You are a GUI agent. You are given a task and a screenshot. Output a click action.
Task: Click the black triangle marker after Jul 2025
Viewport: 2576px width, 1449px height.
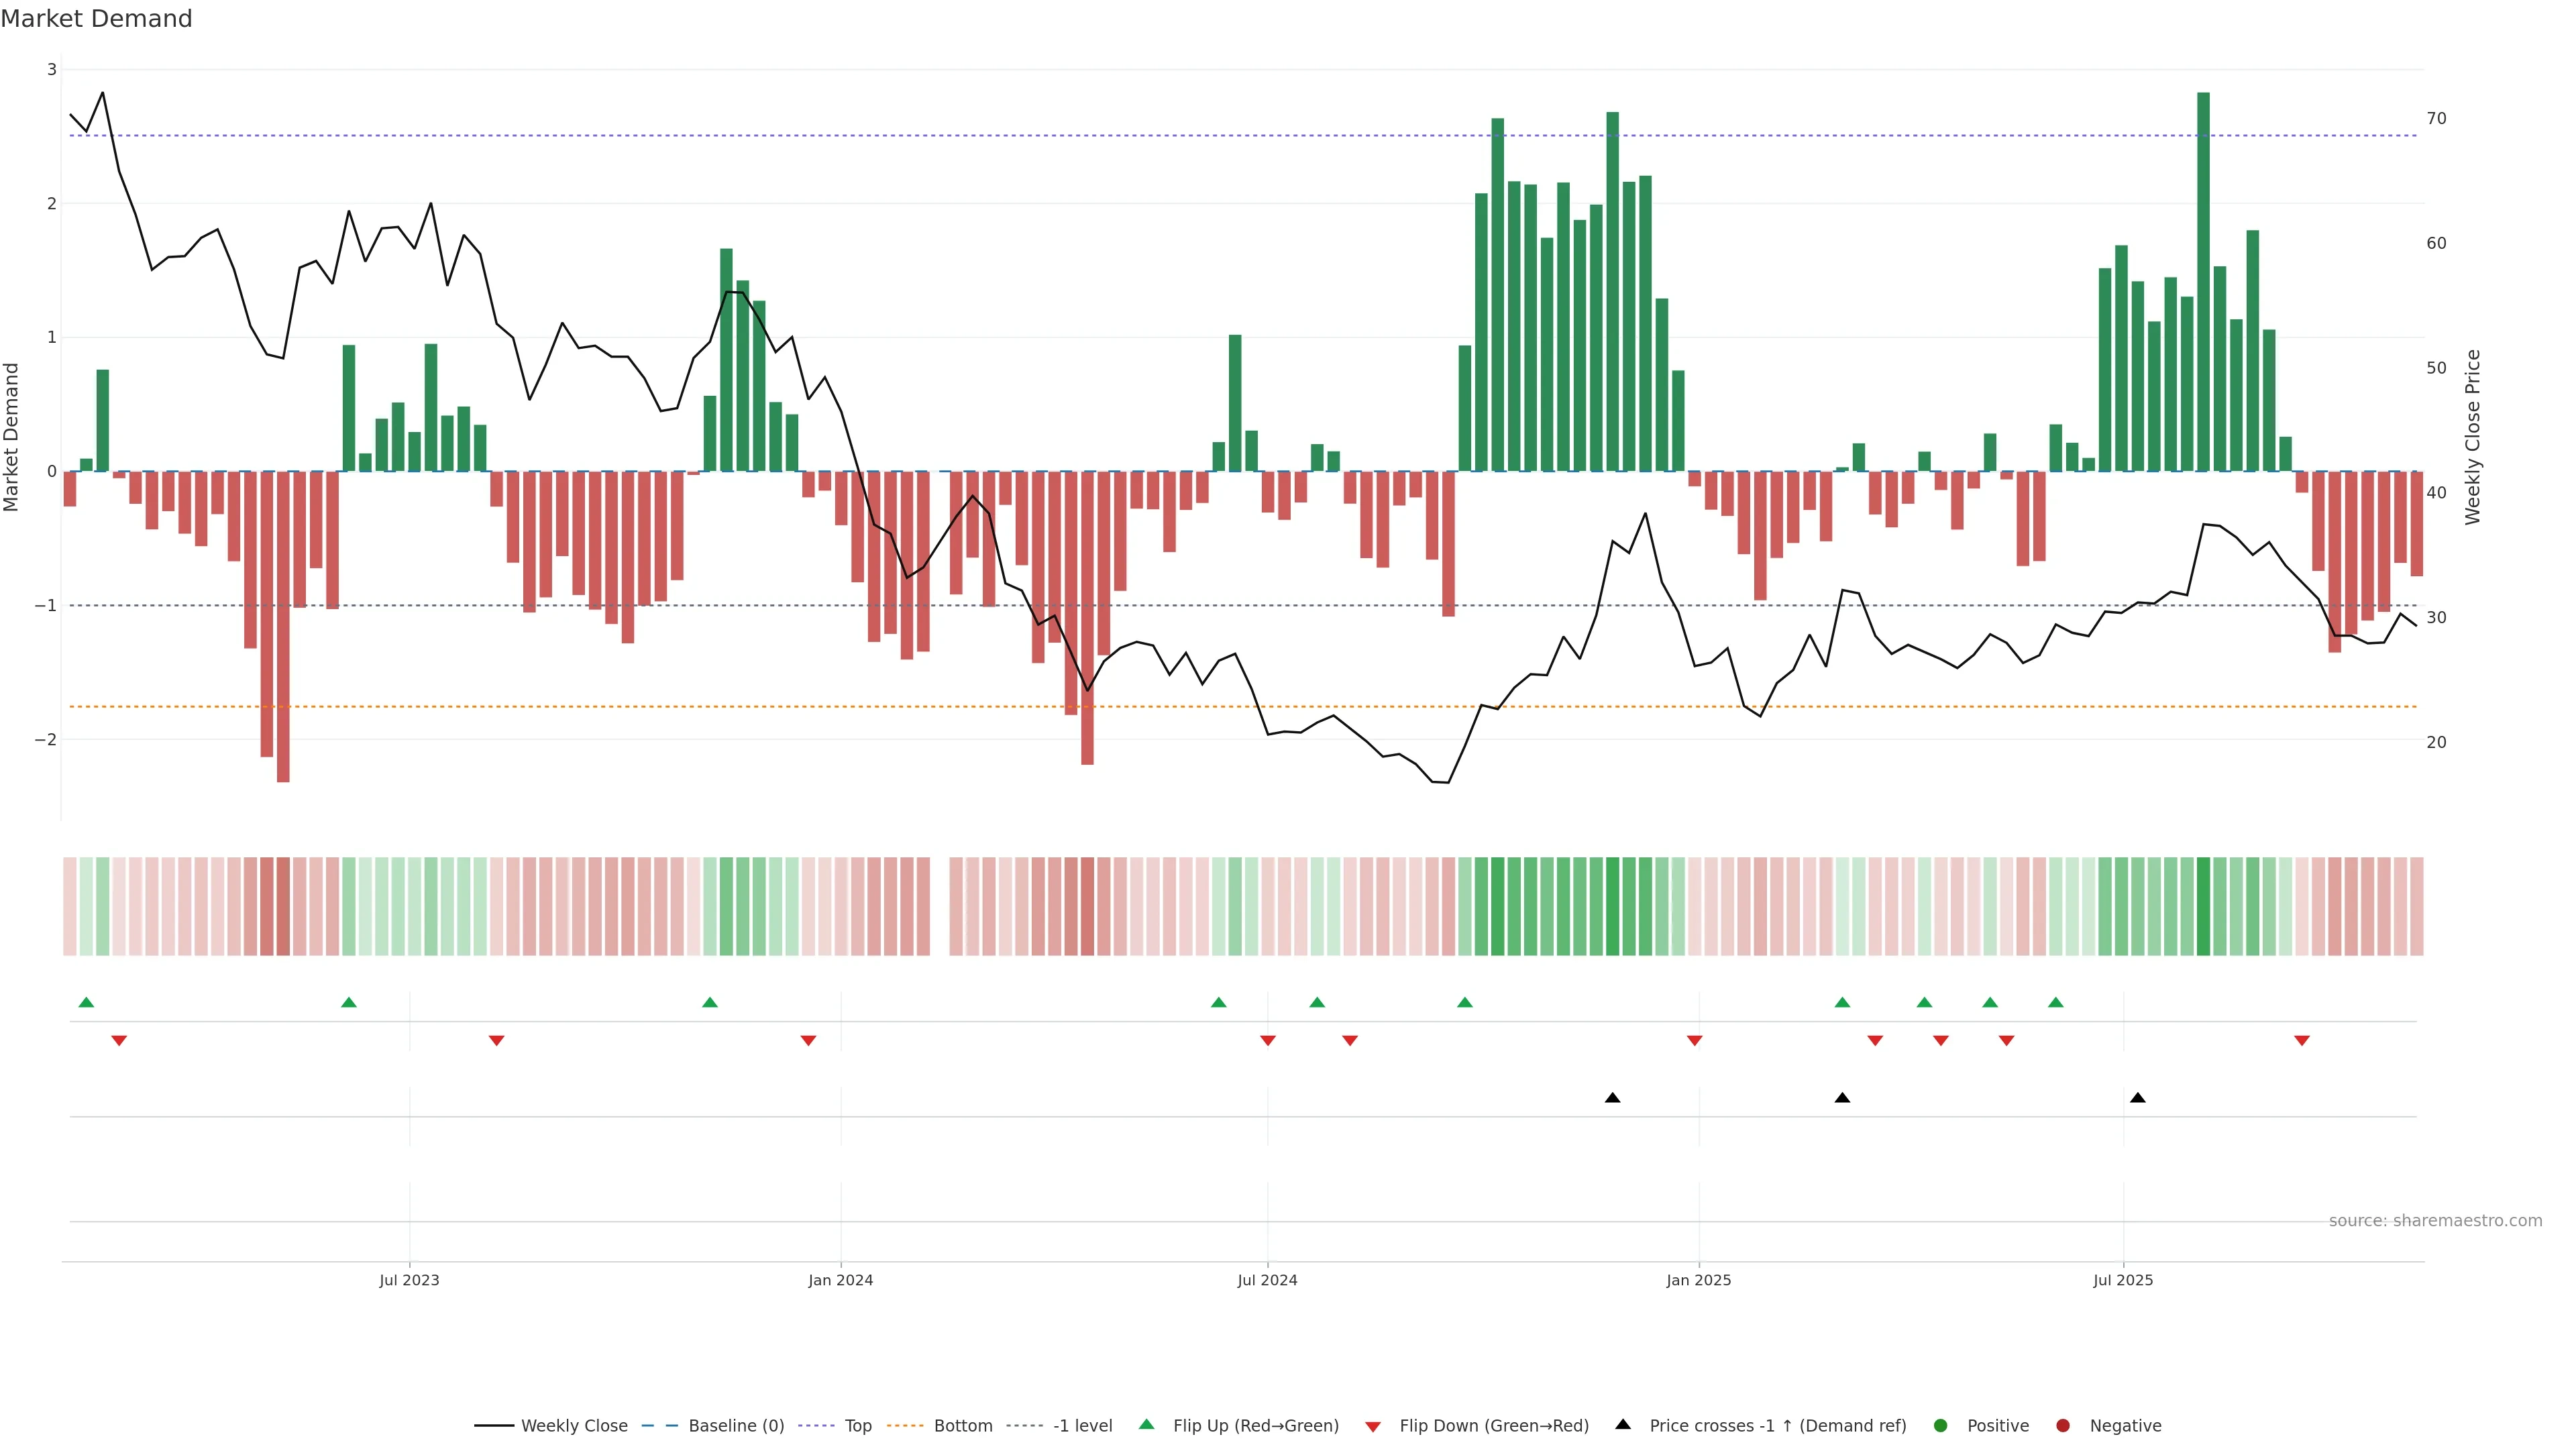coord(2138,1098)
